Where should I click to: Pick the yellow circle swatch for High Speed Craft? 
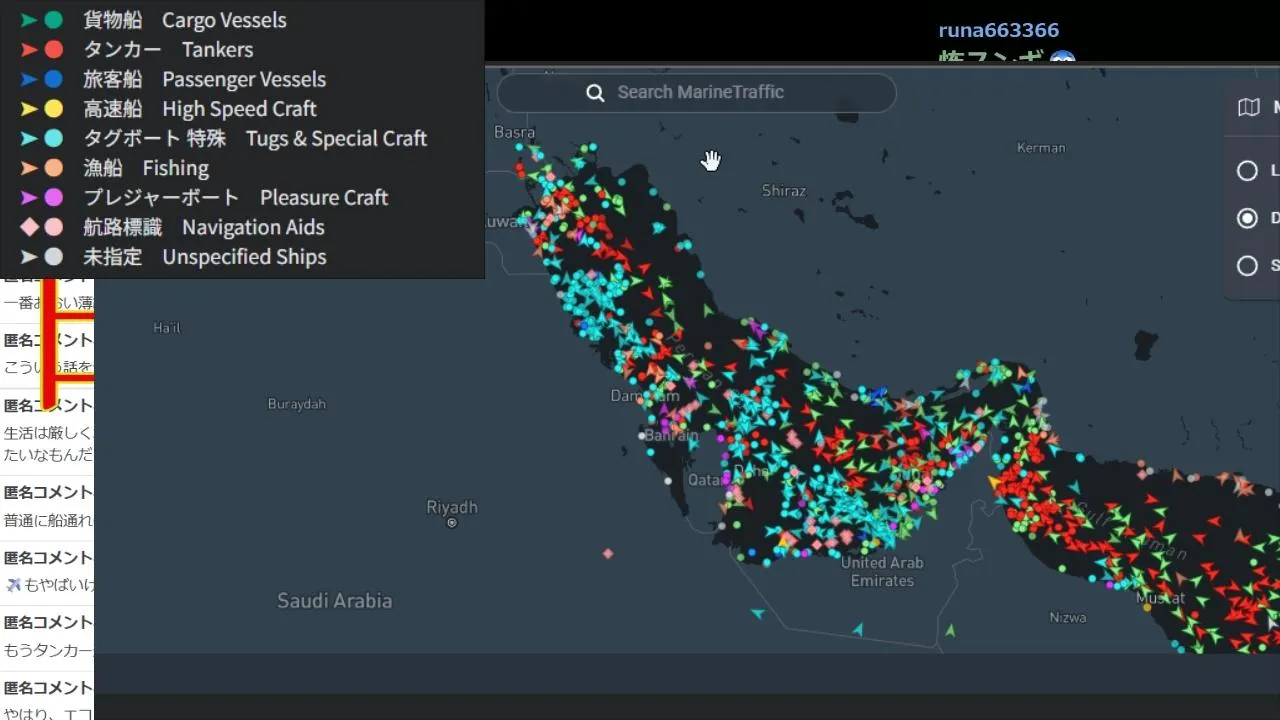[x=54, y=109]
